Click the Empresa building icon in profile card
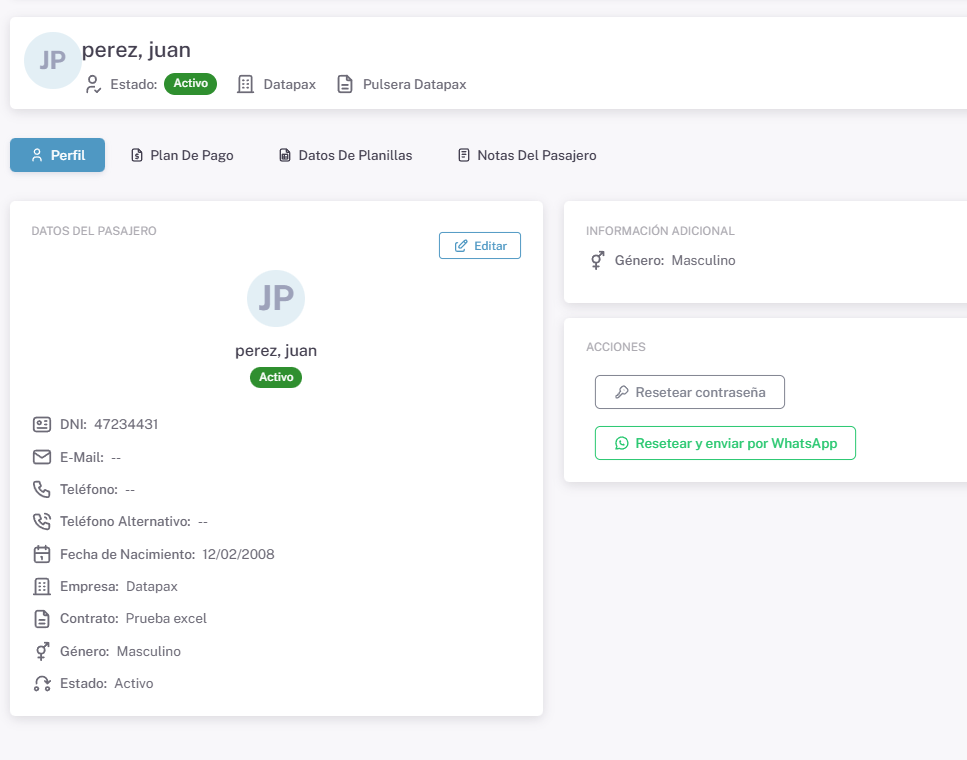Screen dimensions: 967x760 [42, 586]
